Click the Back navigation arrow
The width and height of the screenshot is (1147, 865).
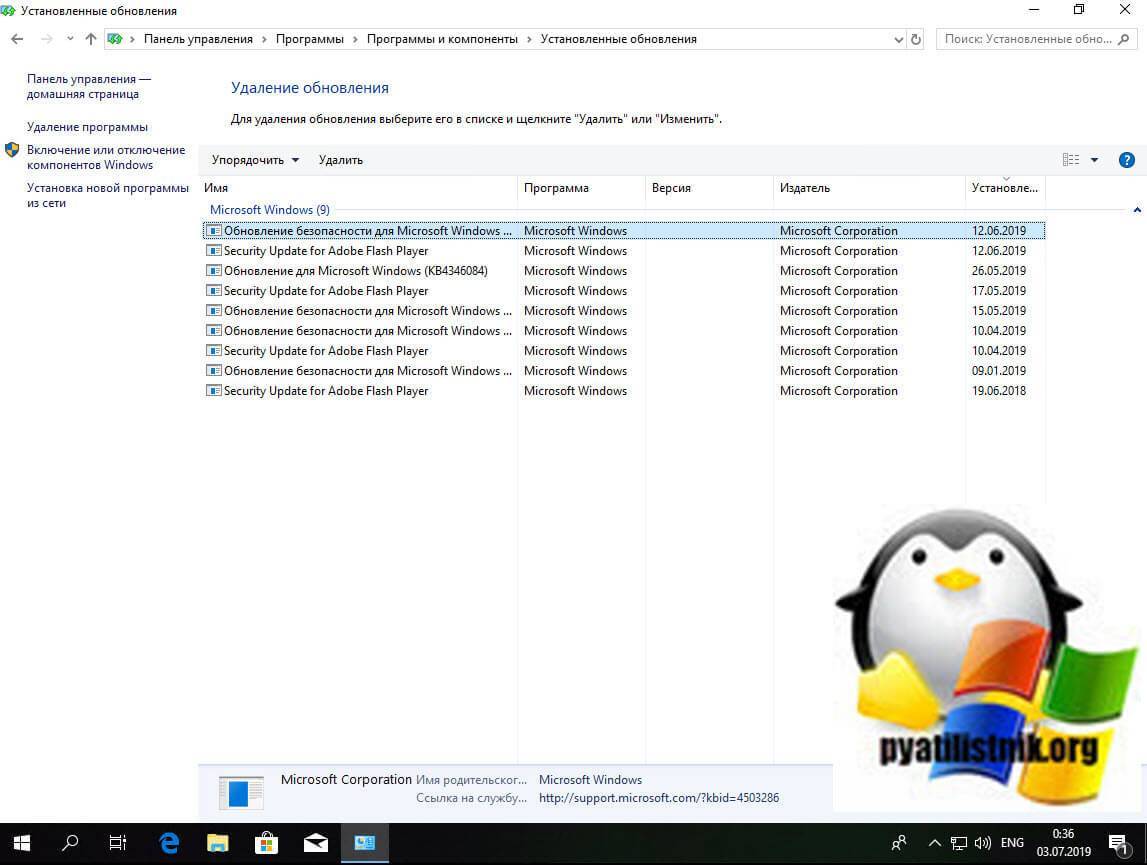click(17, 39)
